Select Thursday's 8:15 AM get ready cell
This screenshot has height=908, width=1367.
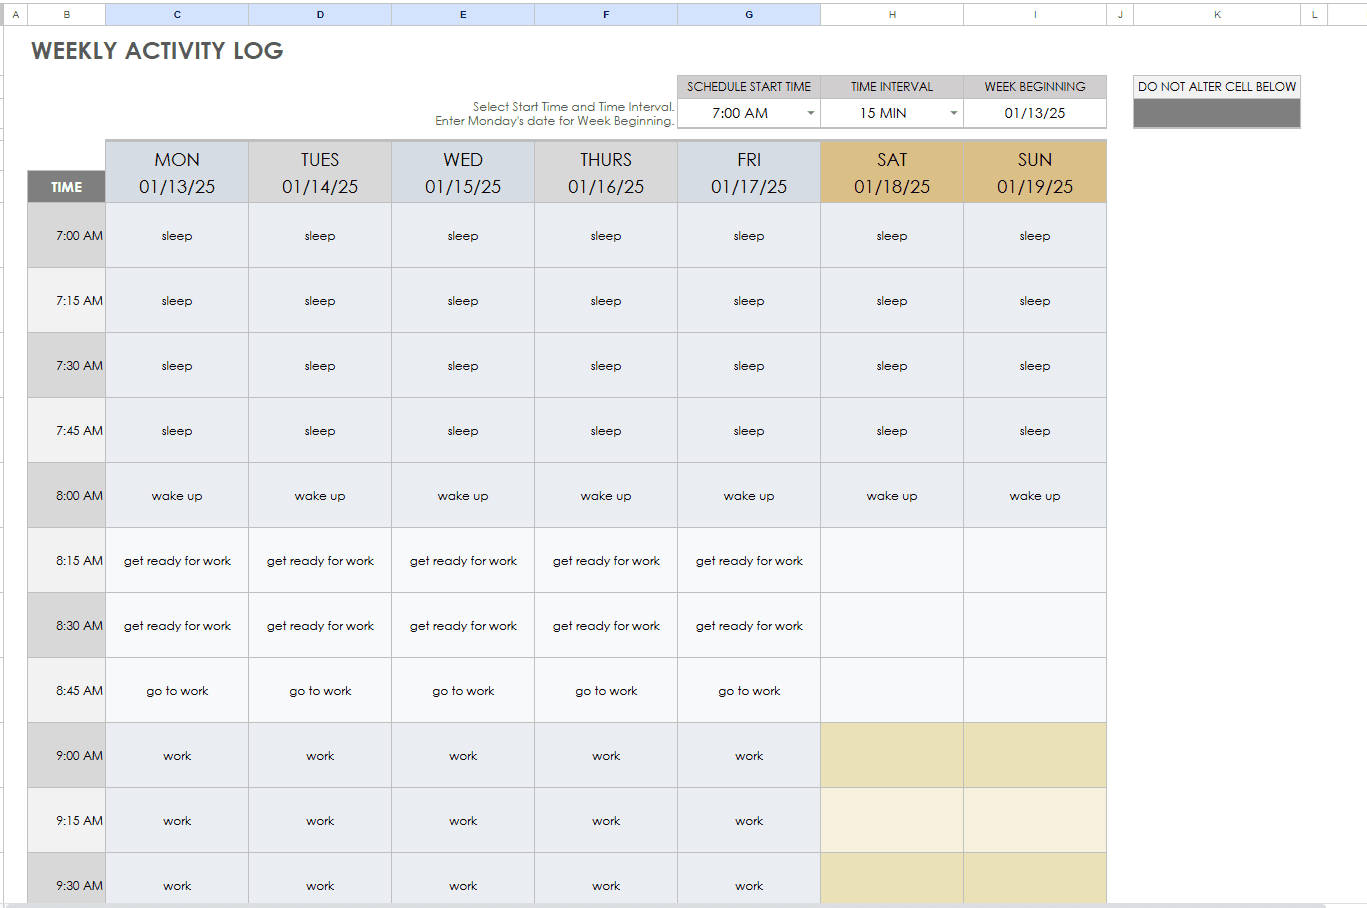[606, 560]
